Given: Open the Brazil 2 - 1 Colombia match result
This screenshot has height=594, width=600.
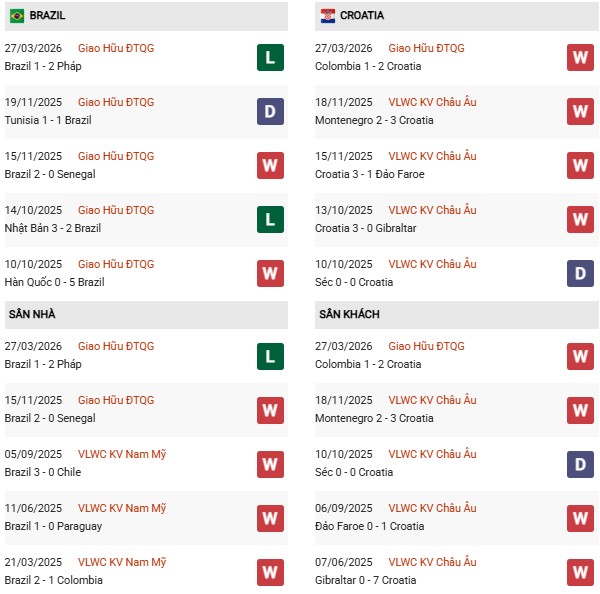Looking at the screenshot, I should tap(54, 580).
